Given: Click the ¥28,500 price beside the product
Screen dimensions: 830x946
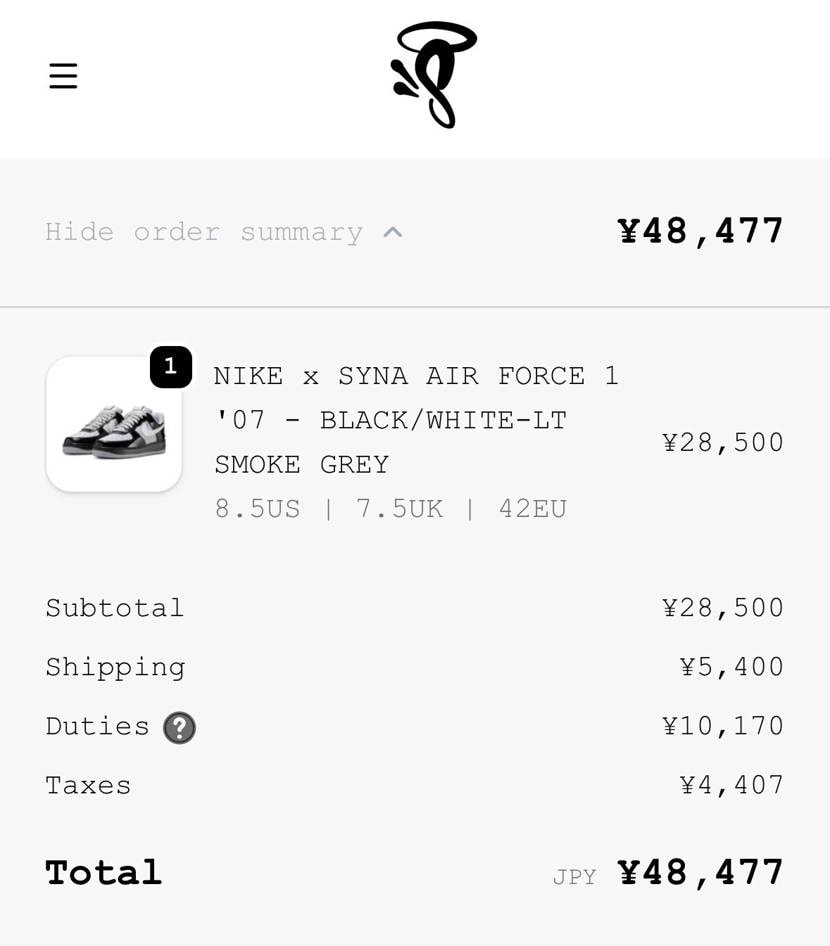Looking at the screenshot, I should (x=723, y=442).
